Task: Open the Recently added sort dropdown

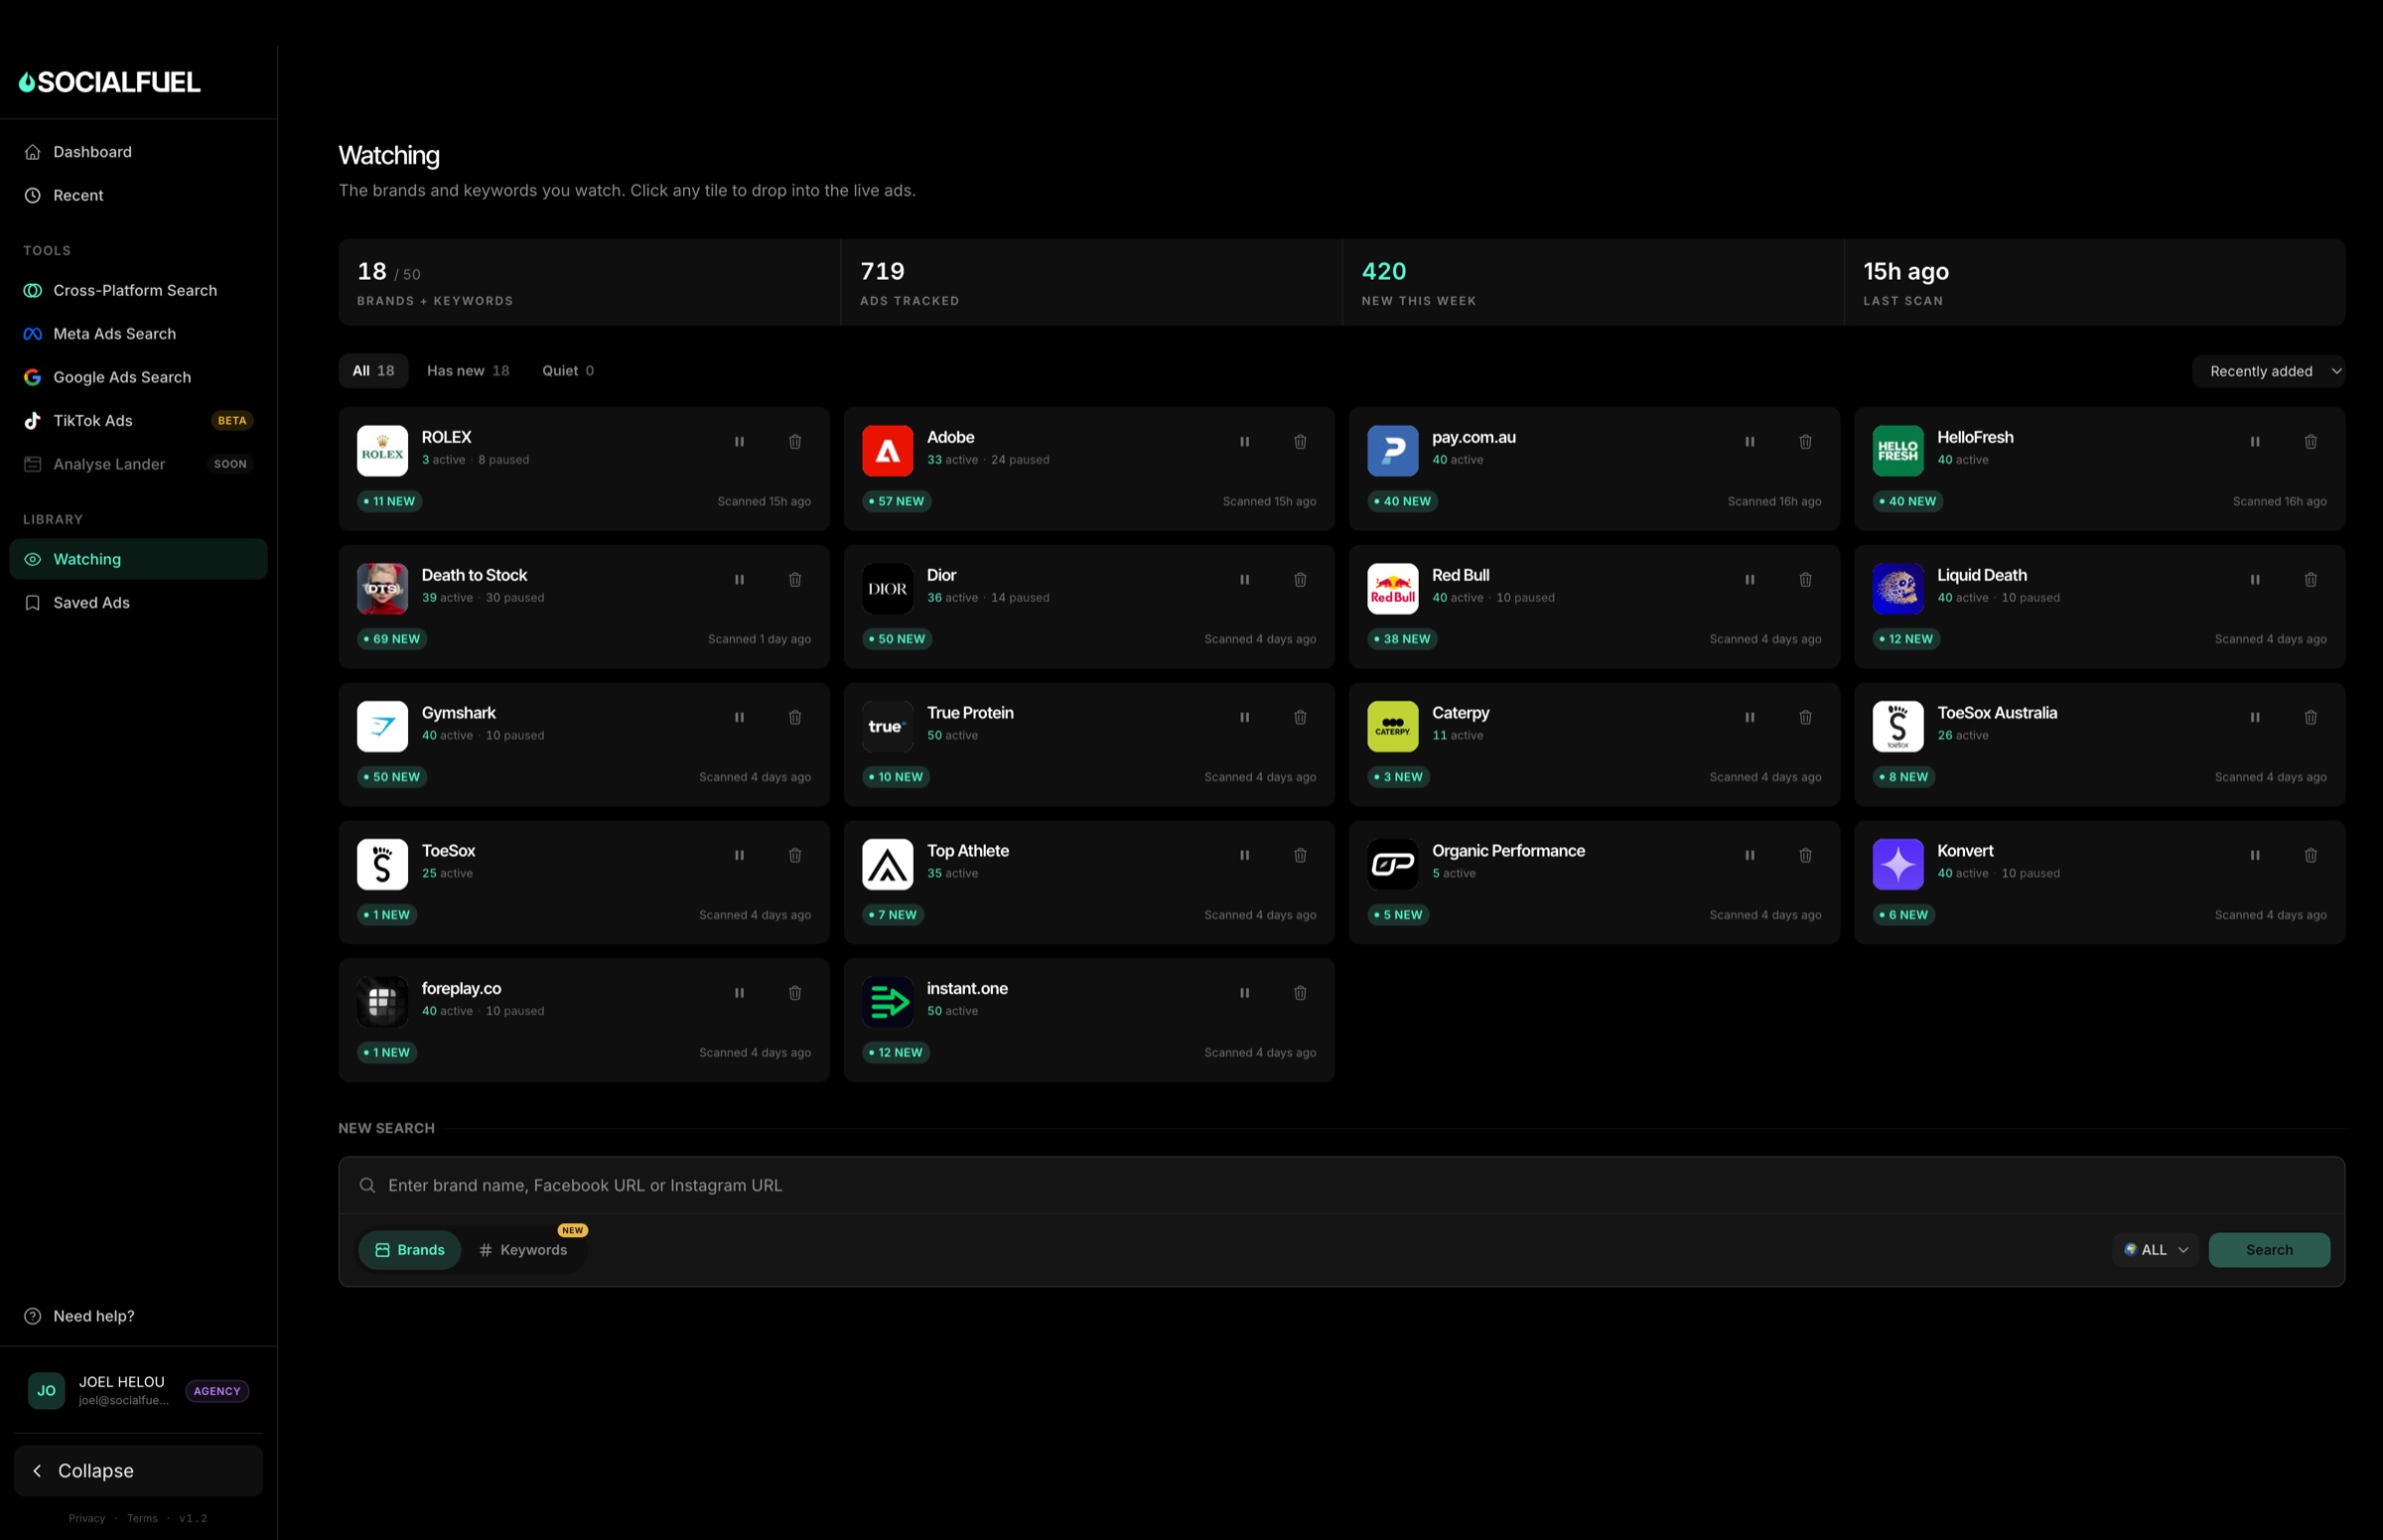Action: pyautogui.click(x=2268, y=372)
